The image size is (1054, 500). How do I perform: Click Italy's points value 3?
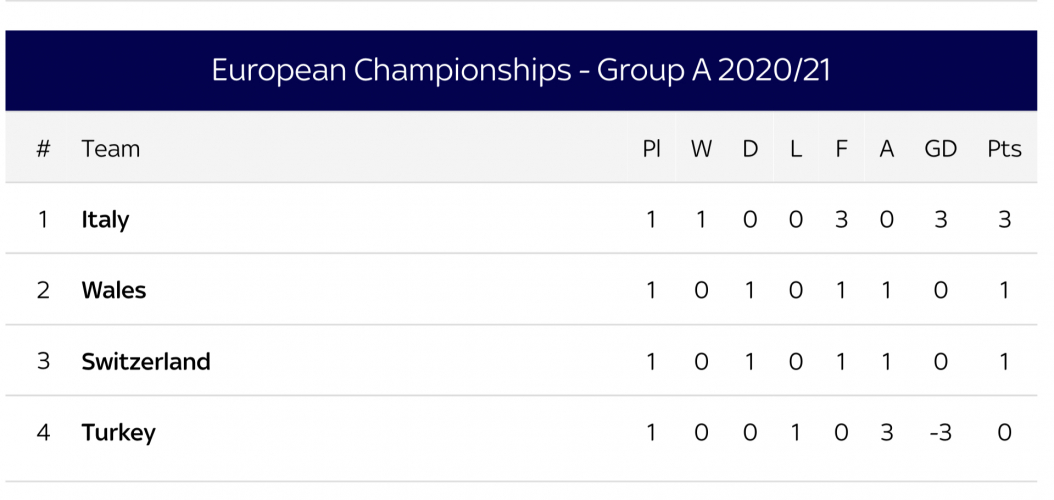[1004, 219]
